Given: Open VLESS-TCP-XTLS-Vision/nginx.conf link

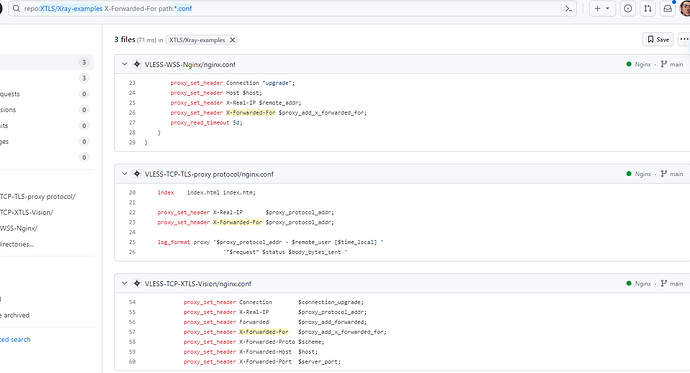Looking at the screenshot, I should click(x=198, y=284).
